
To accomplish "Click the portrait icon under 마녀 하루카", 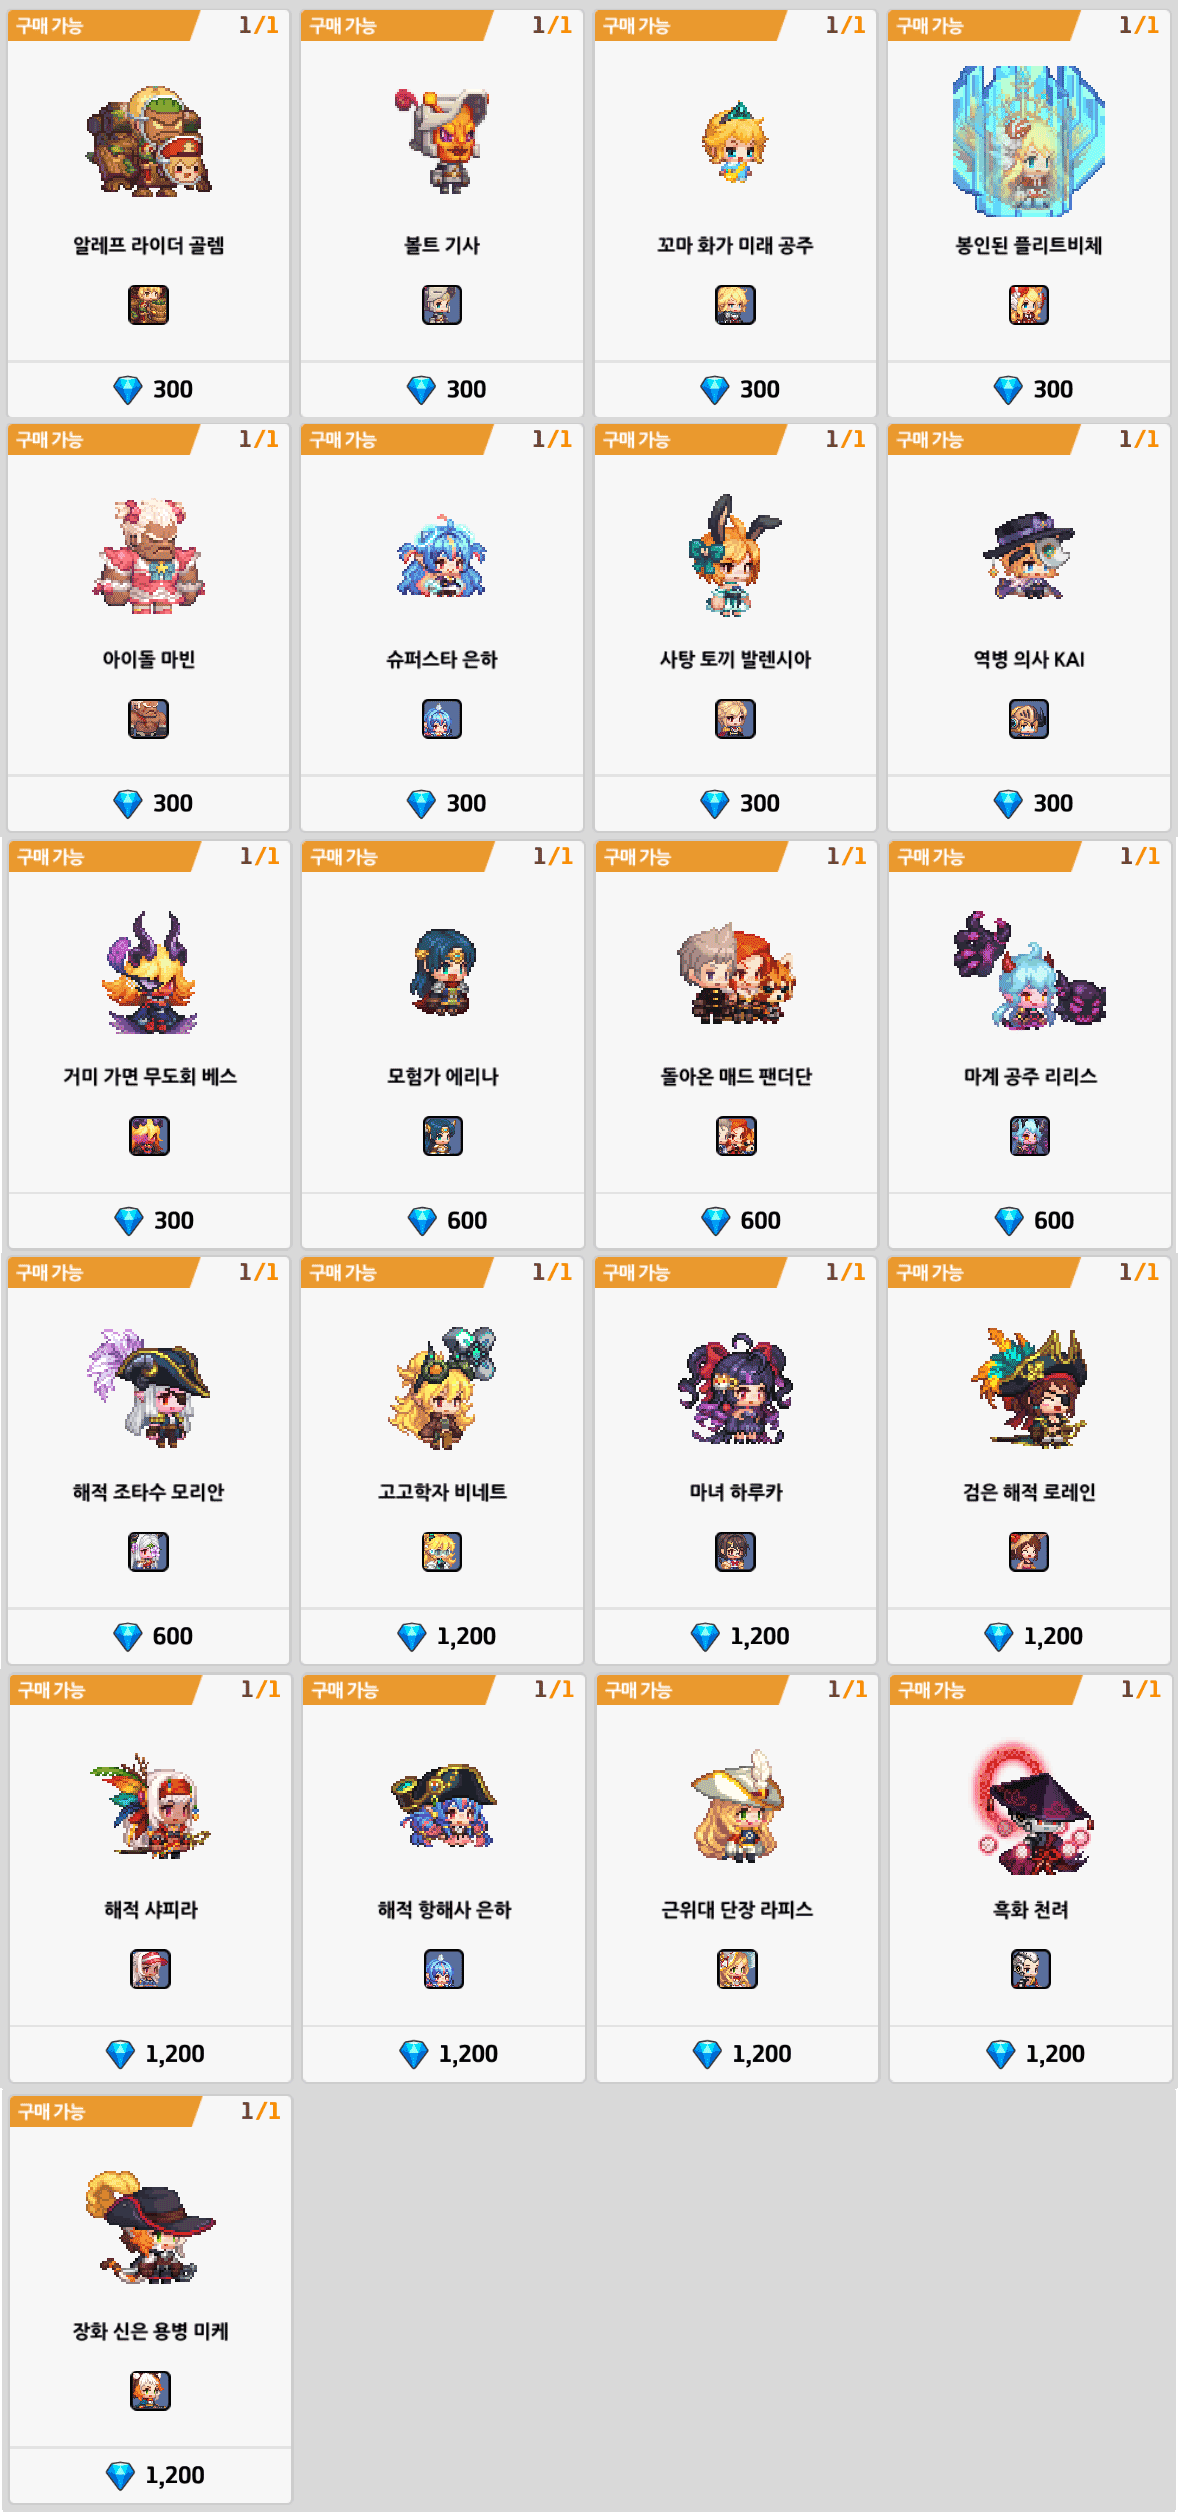I will tap(735, 1552).
